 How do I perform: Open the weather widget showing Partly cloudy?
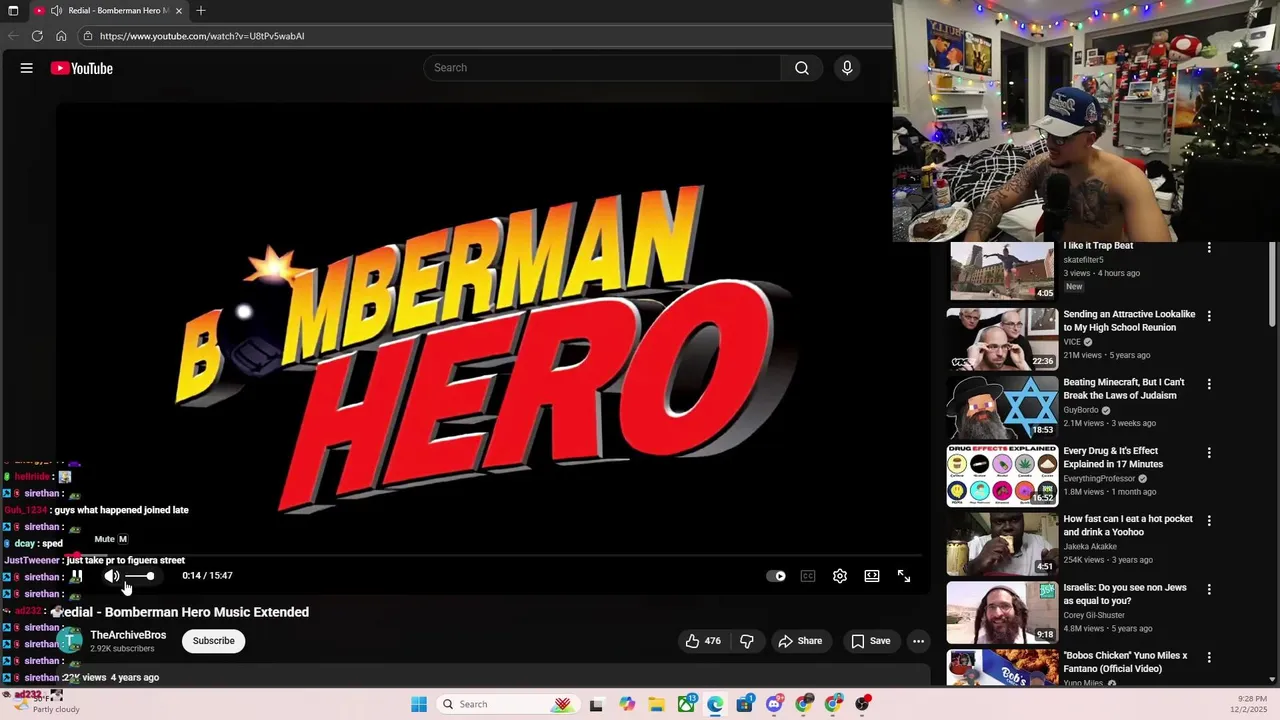45,704
